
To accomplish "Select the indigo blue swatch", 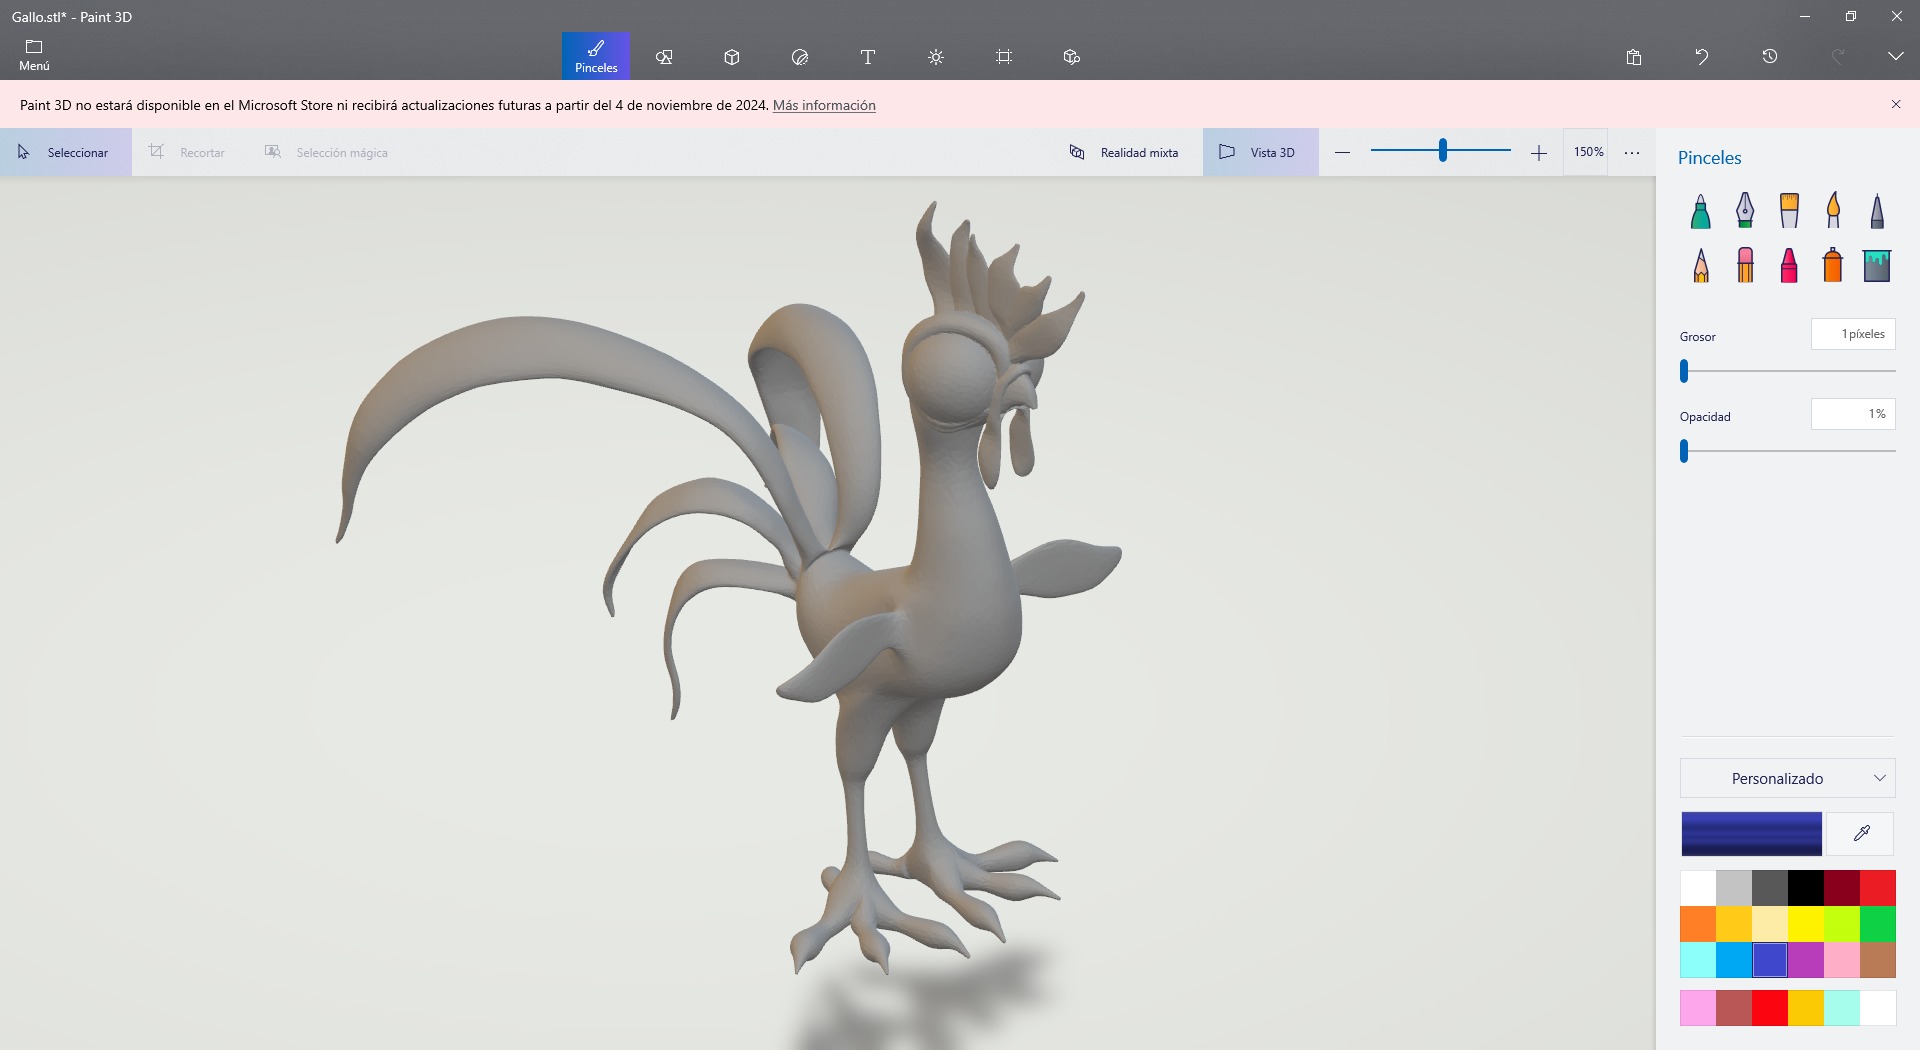I will (x=1770, y=960).
